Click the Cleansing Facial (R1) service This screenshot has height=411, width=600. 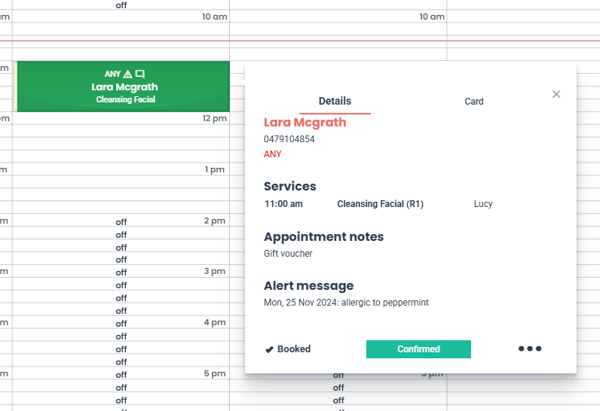380,204
